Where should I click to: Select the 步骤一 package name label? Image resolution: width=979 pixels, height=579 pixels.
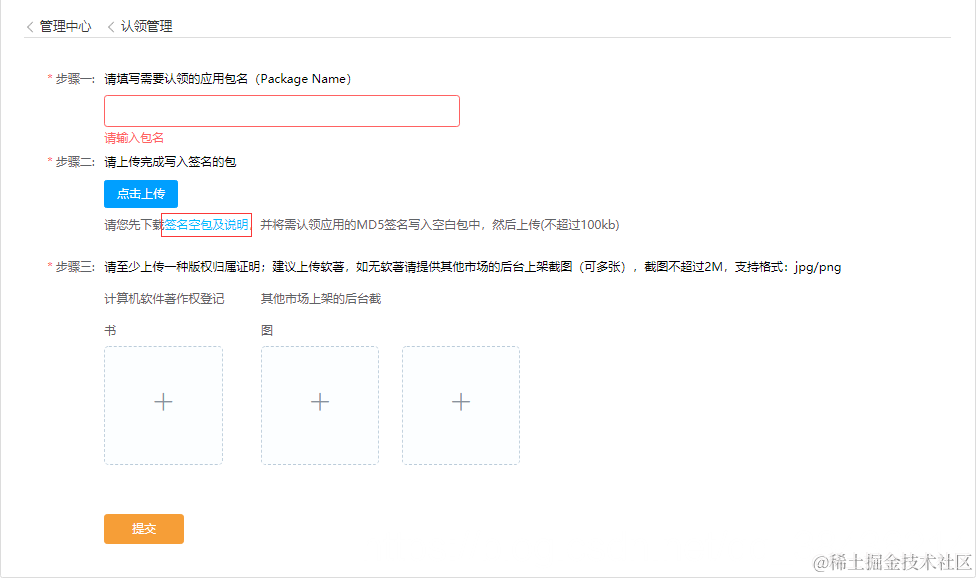(74, 78)
